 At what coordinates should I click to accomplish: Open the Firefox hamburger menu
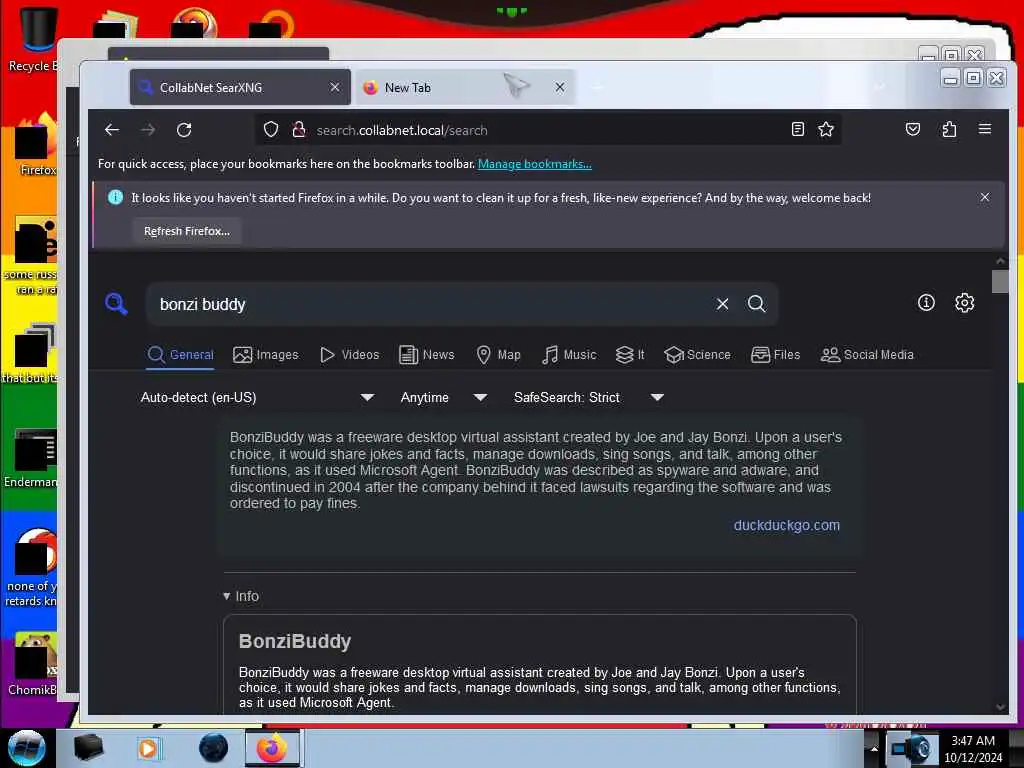click(985, 129)
